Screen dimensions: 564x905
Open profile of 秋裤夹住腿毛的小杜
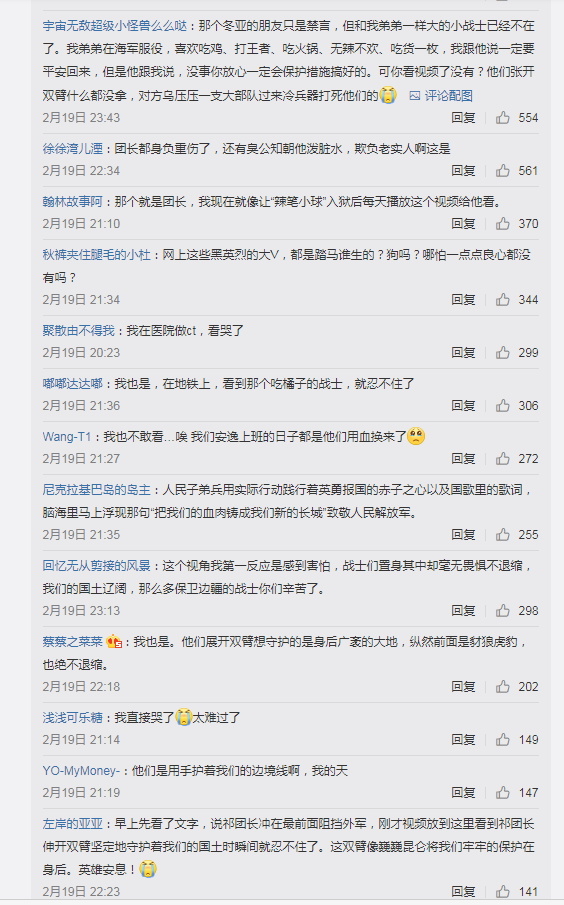click(96, 255)
